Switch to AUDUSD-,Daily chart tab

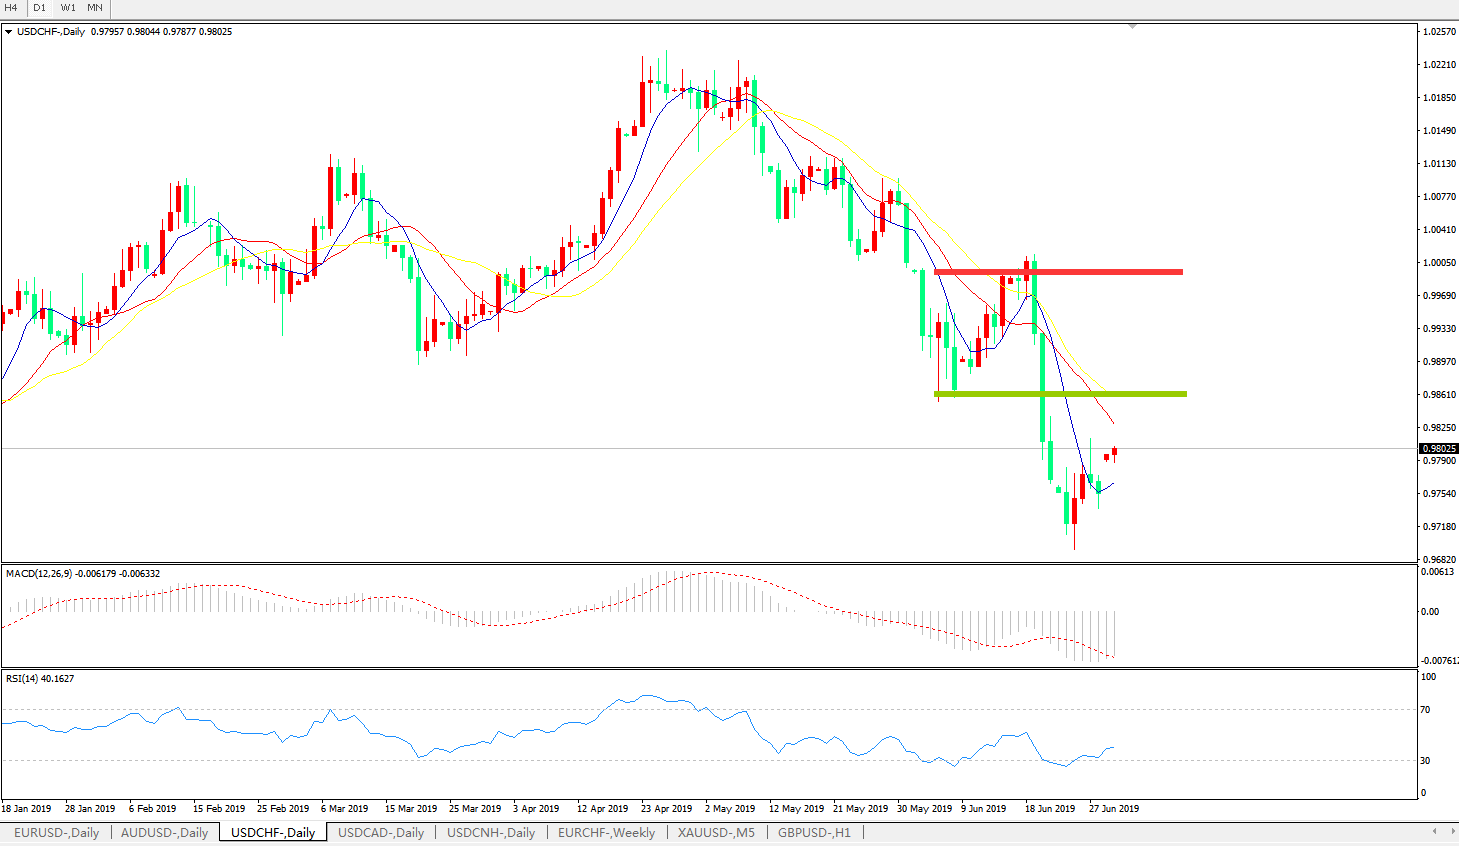click(164, 832)
